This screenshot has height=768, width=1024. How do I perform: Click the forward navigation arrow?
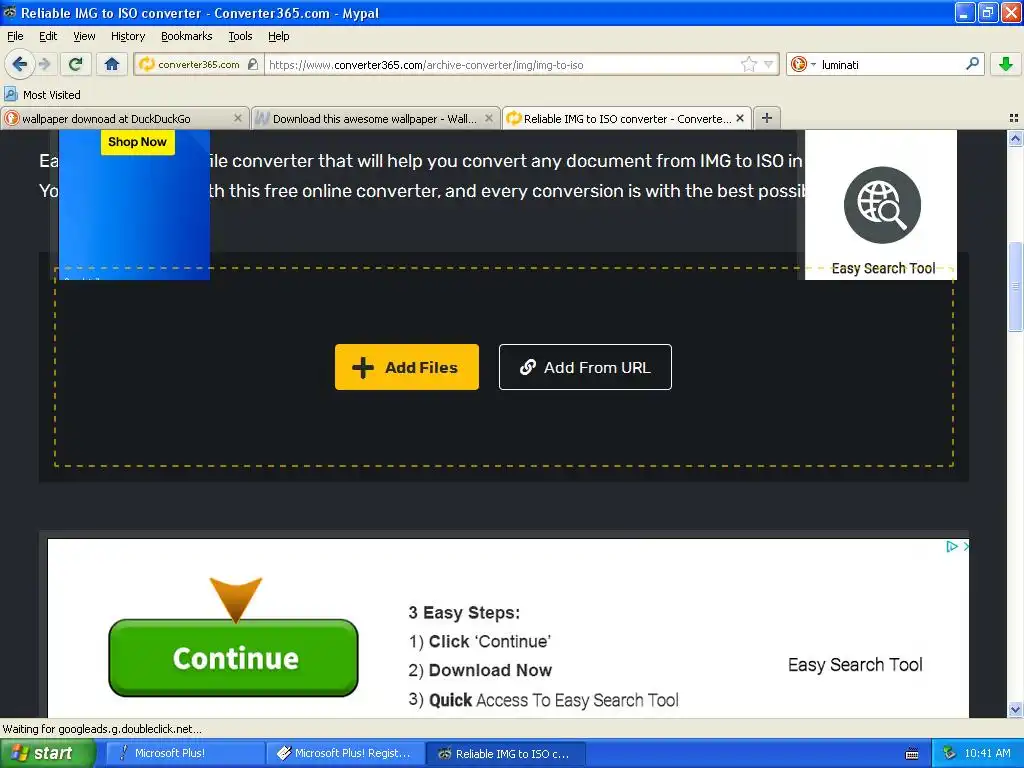click(x=45, y=64)
